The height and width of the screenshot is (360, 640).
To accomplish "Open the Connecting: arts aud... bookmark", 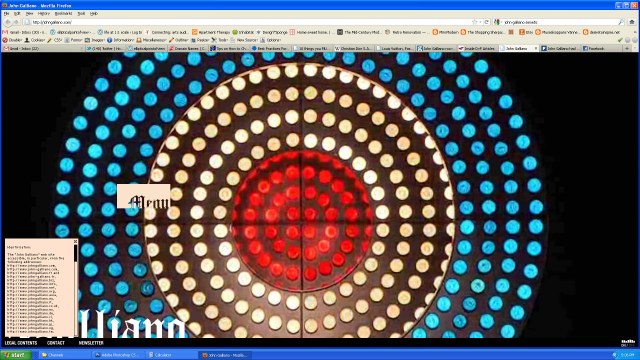I will (167, 32).
